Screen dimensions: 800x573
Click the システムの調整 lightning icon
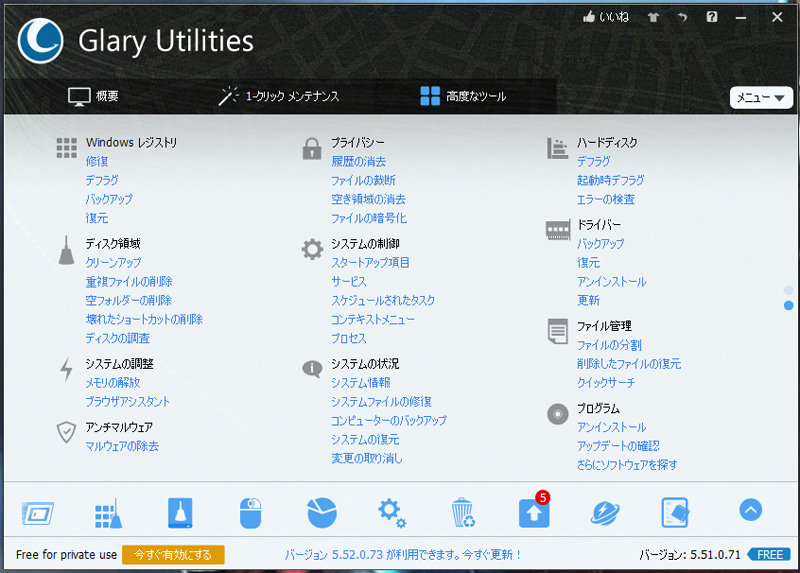click(66, 369)
